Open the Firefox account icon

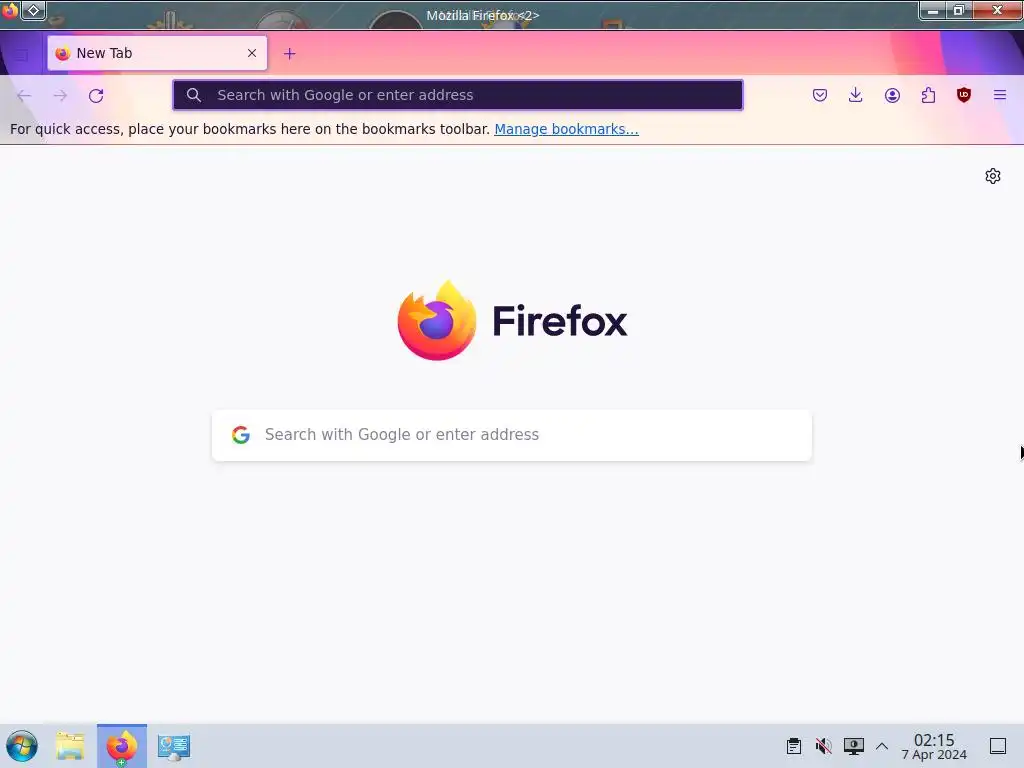(892, 95)
